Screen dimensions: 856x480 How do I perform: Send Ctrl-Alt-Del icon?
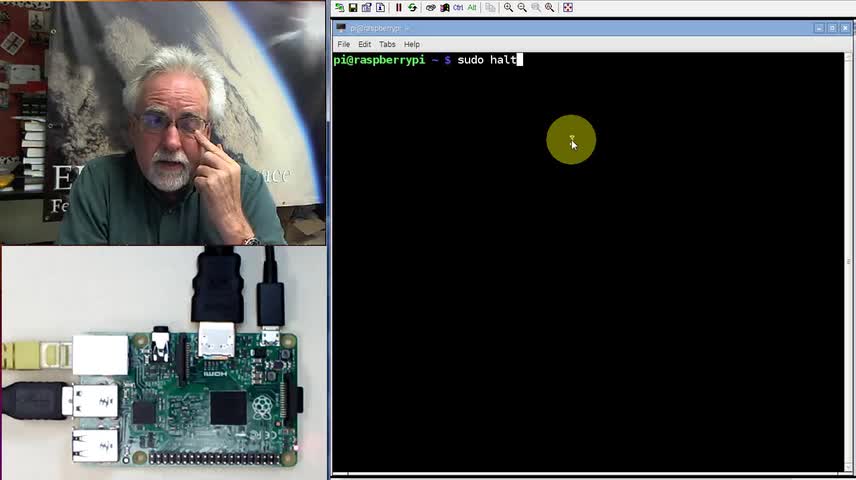point(431,8)
